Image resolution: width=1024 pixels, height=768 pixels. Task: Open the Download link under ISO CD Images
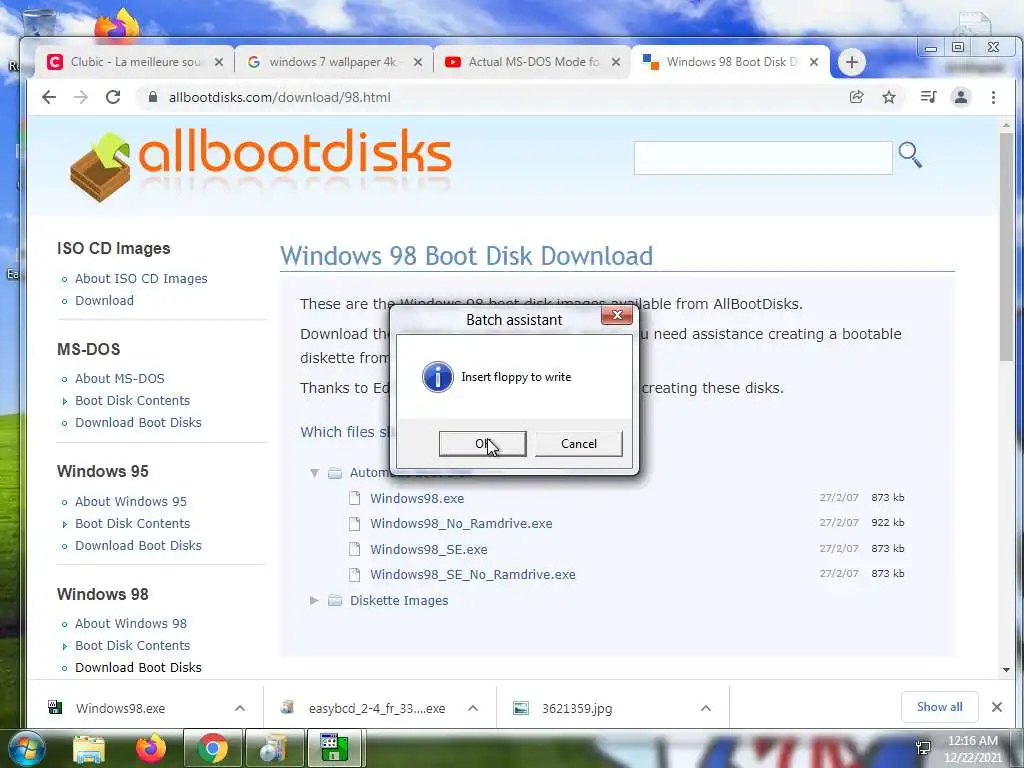(x=104, y=300)
